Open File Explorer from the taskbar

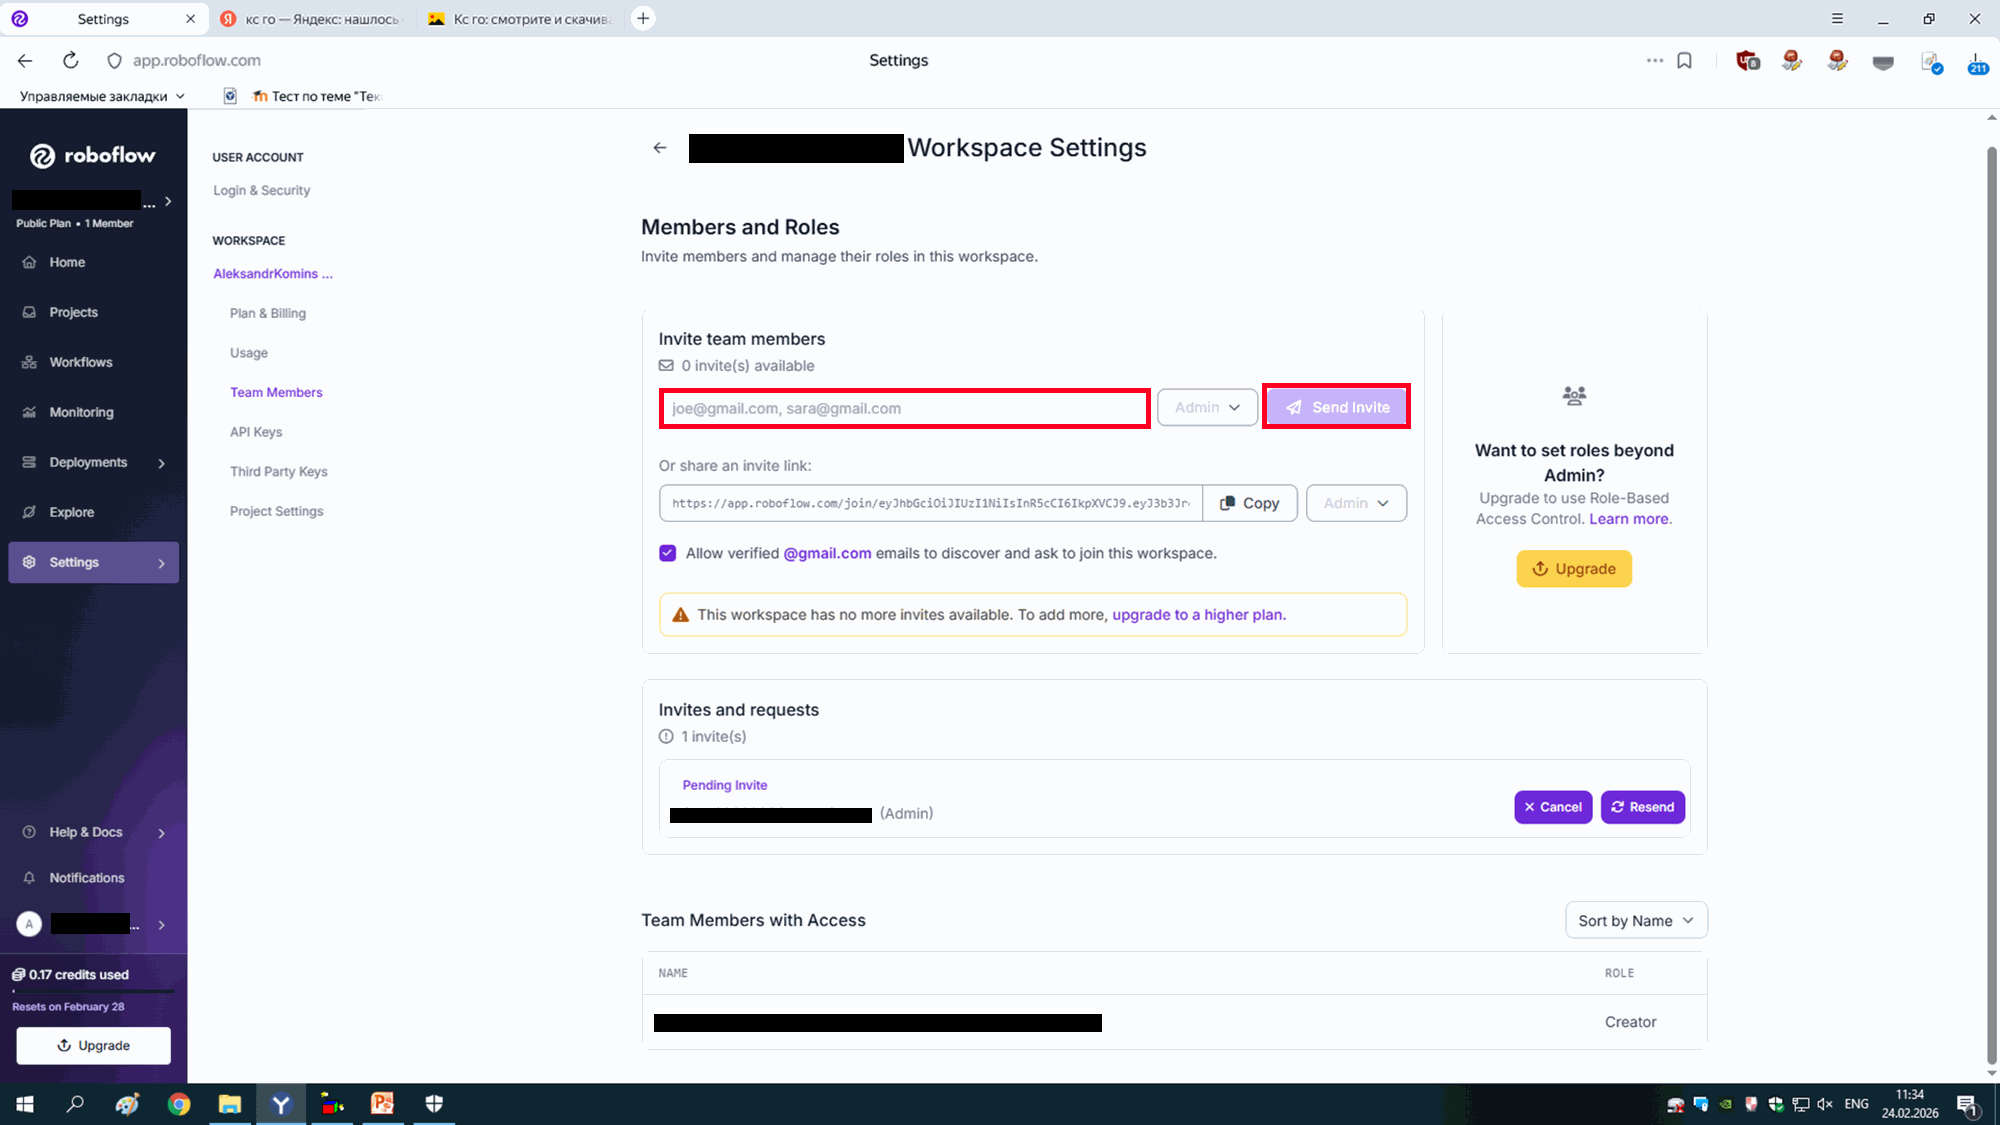pos(230,1104)
